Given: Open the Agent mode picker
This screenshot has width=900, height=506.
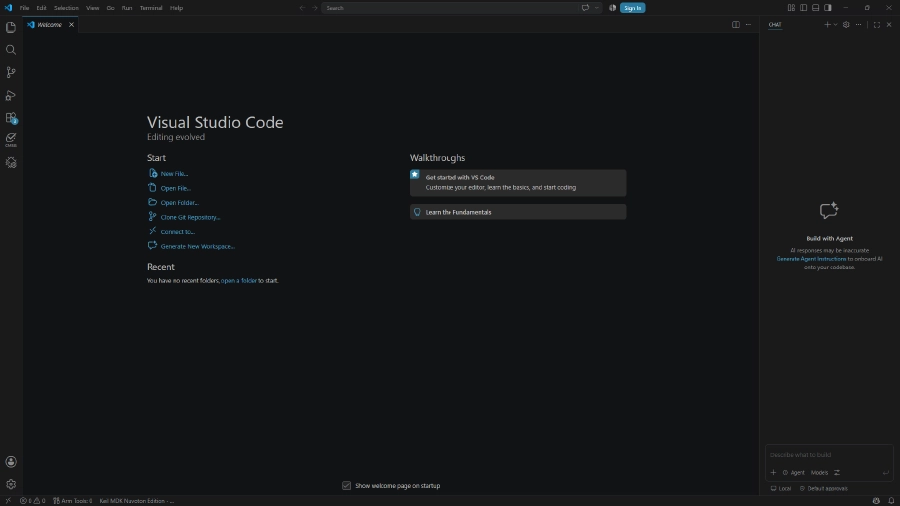Looking at the screenshot, I should [x=793, y=473].
